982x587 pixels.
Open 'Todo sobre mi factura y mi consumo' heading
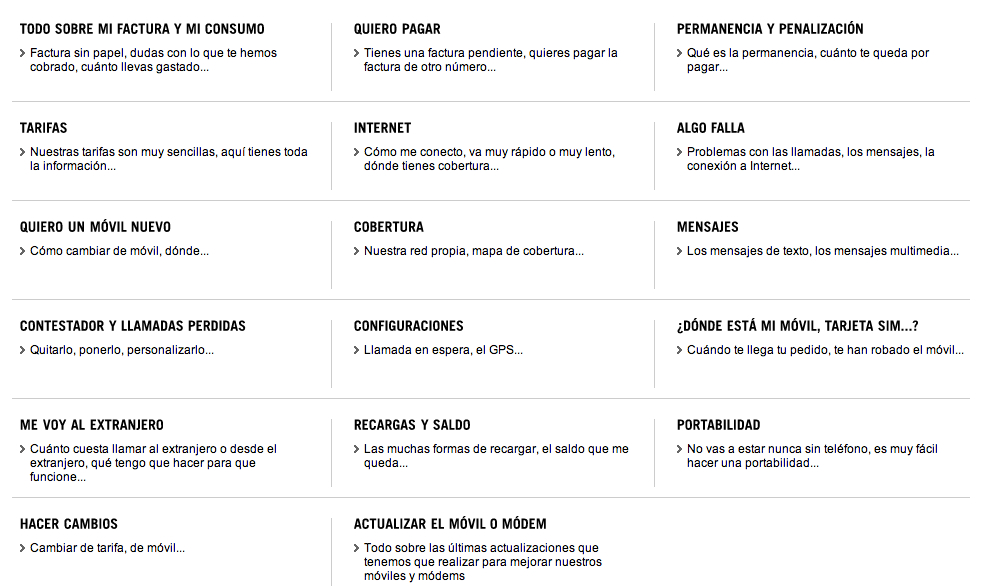tap(142, 29)
